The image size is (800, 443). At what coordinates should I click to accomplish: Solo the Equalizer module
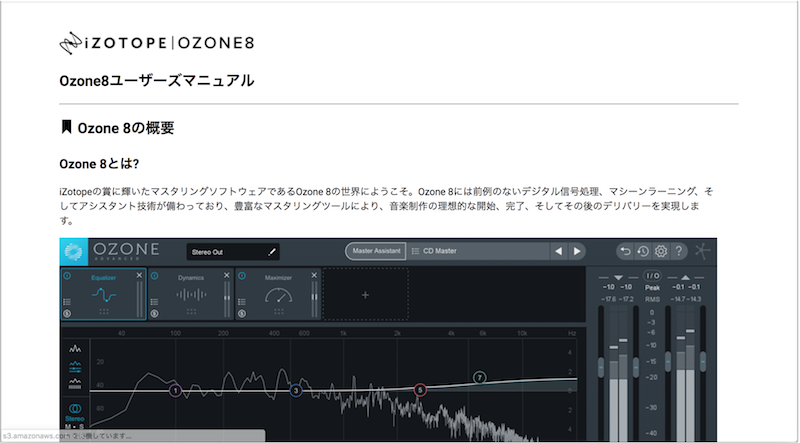[67, 313]
